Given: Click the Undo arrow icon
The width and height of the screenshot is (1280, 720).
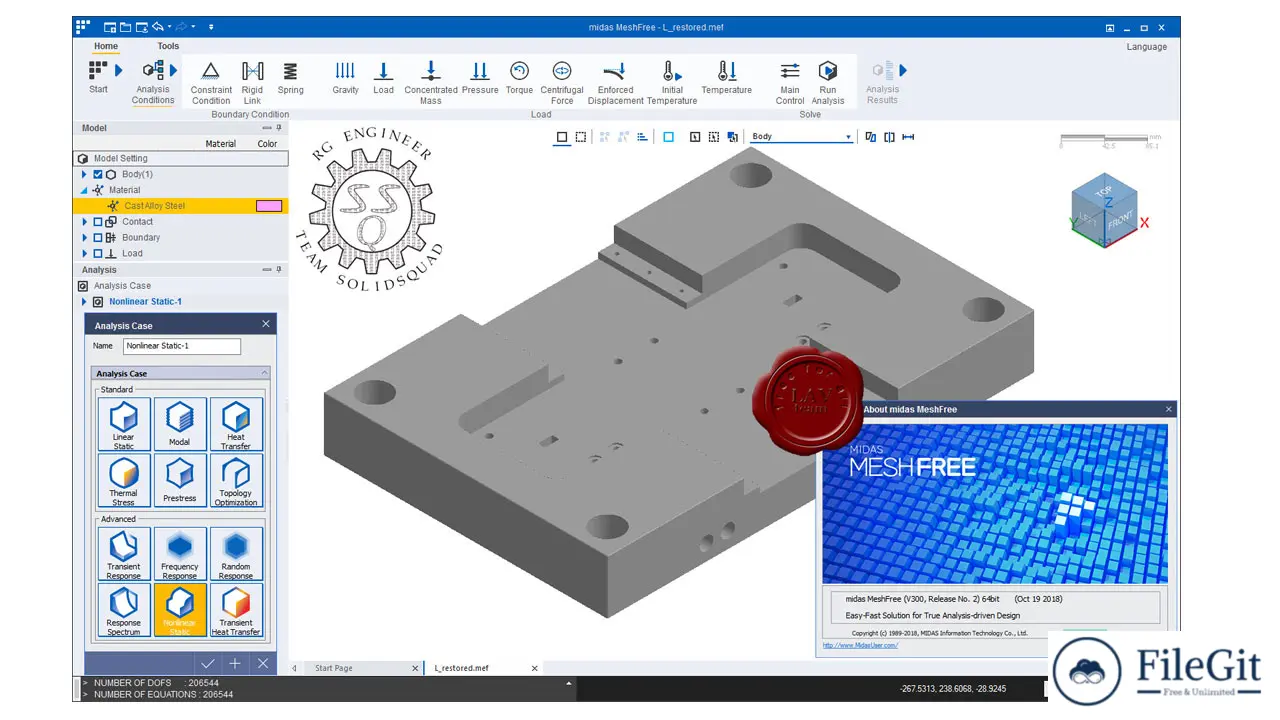Looking at the screenshot, I should pos(157,27).
